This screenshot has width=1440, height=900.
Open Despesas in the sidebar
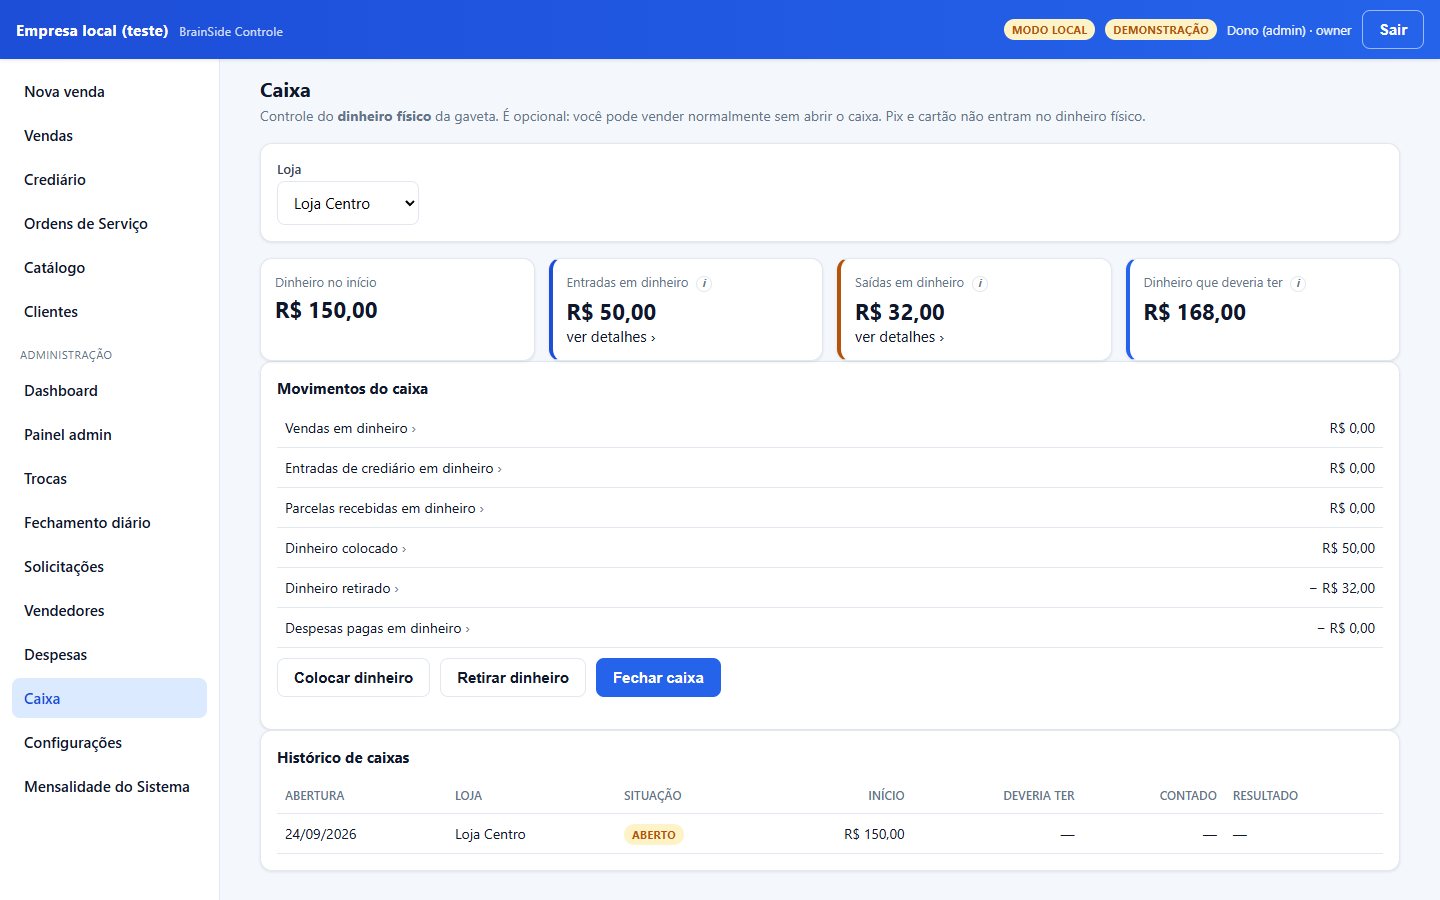(x=109, y=654)
